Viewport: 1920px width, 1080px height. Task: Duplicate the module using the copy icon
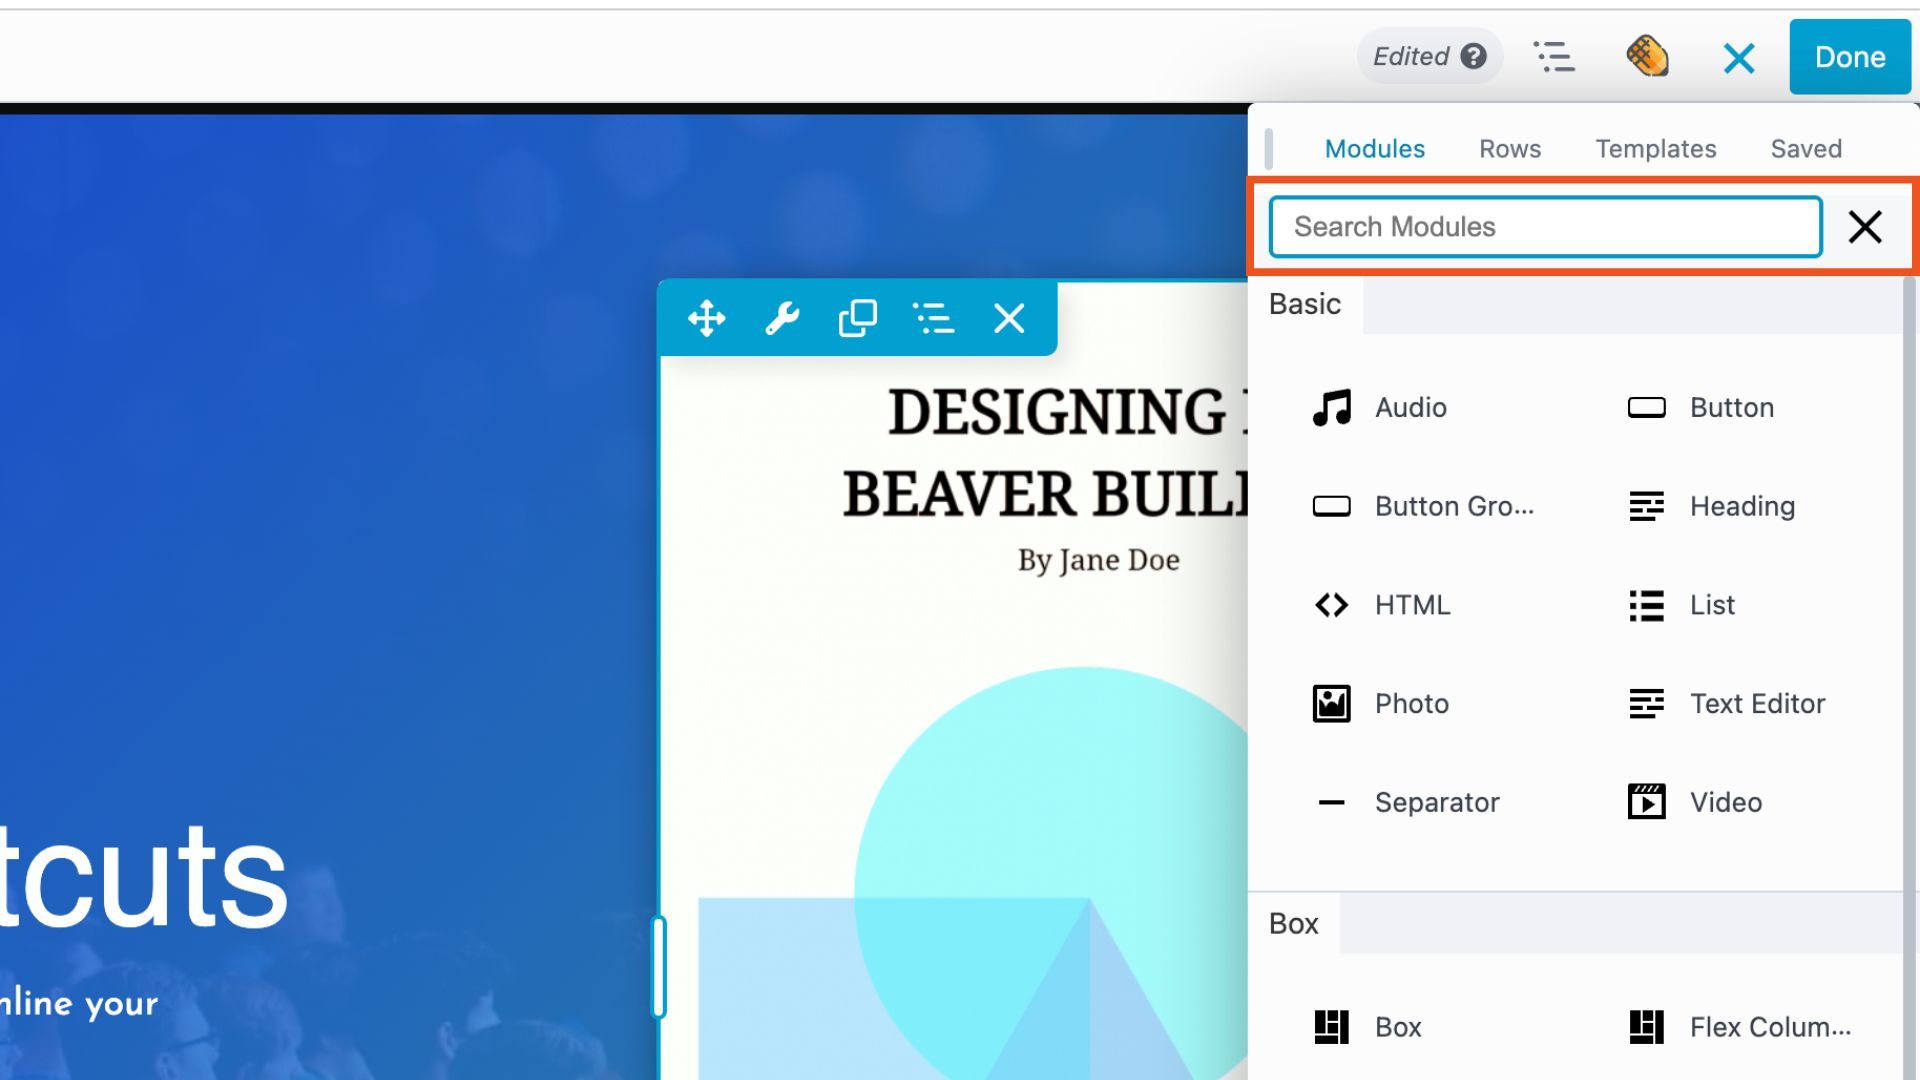(x=857, y=319)
